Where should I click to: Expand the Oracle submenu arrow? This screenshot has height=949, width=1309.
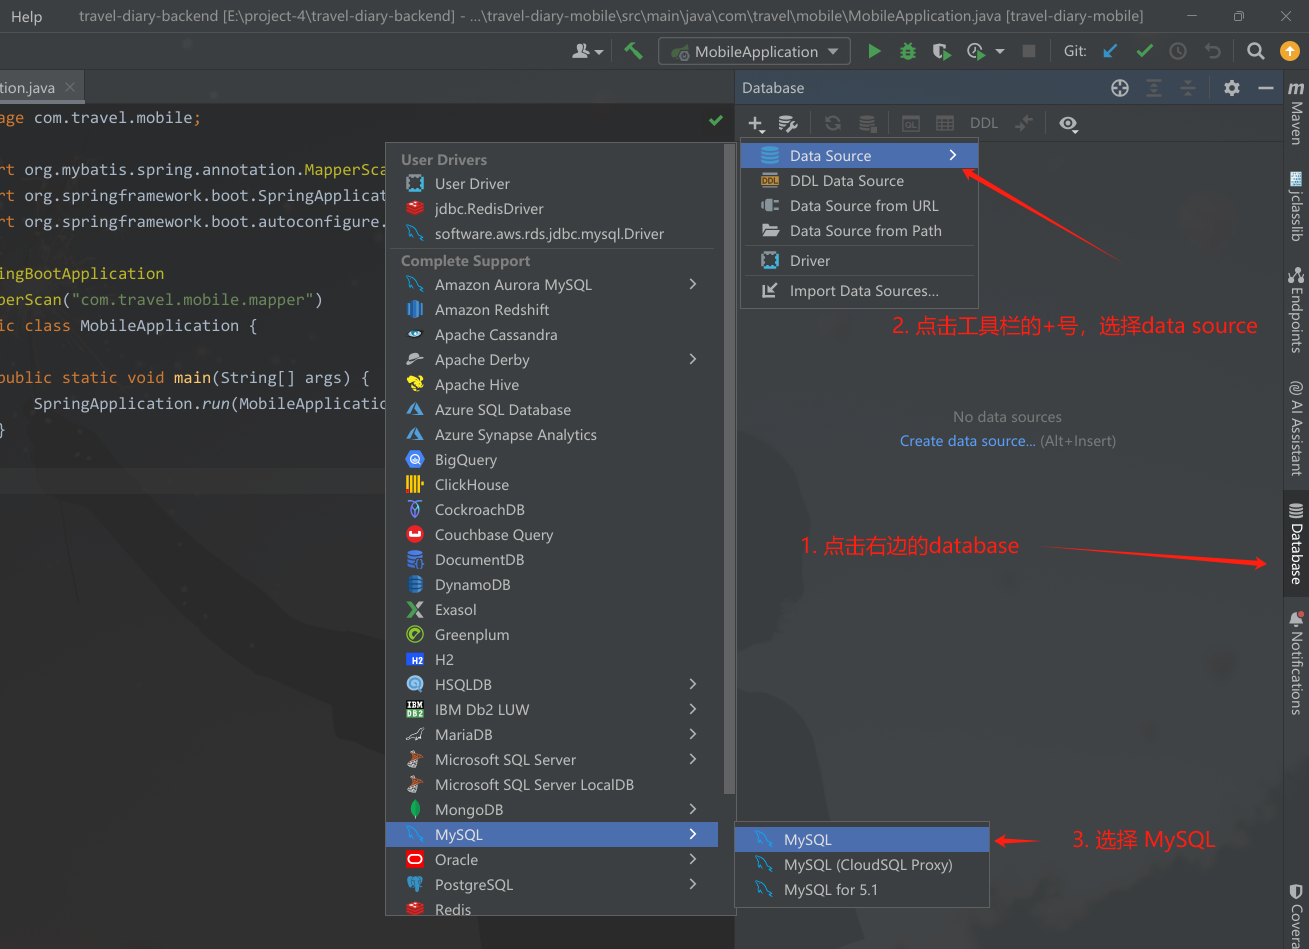pos(693,859)
